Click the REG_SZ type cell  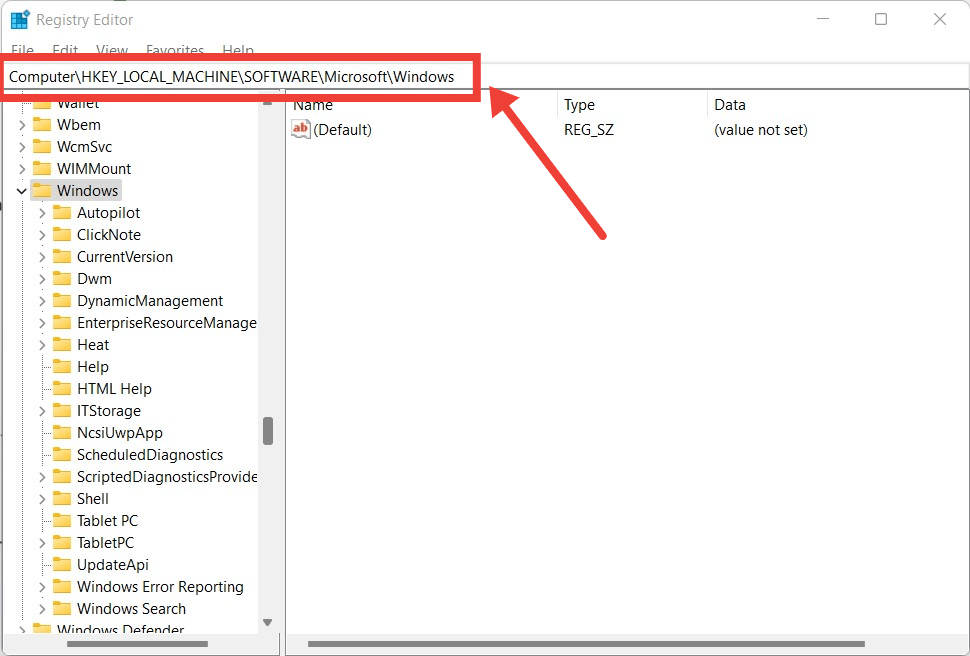tap(589, 130)
